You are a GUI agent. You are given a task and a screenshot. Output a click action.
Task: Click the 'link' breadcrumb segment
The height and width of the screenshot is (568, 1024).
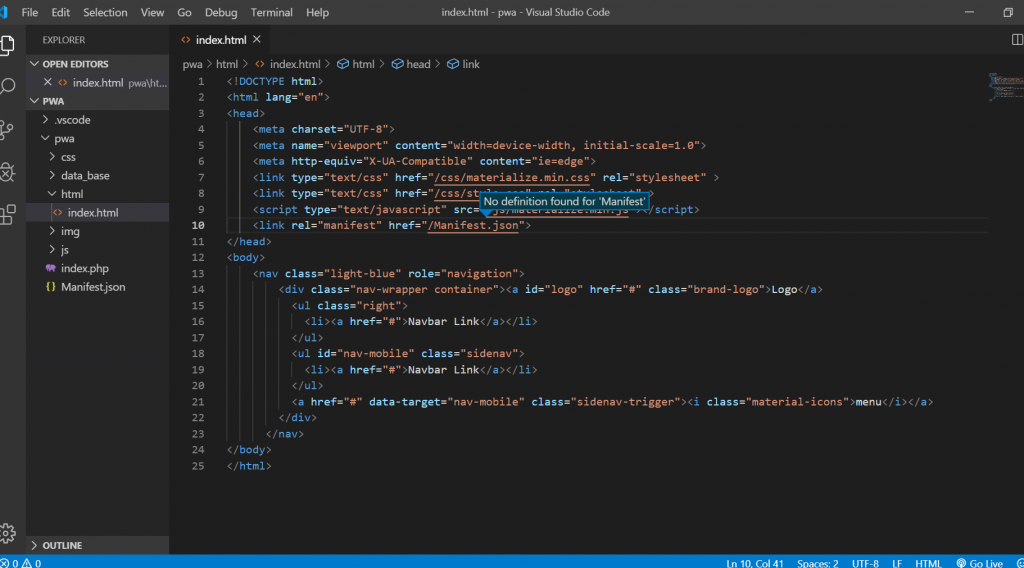(x=463, y=64)
